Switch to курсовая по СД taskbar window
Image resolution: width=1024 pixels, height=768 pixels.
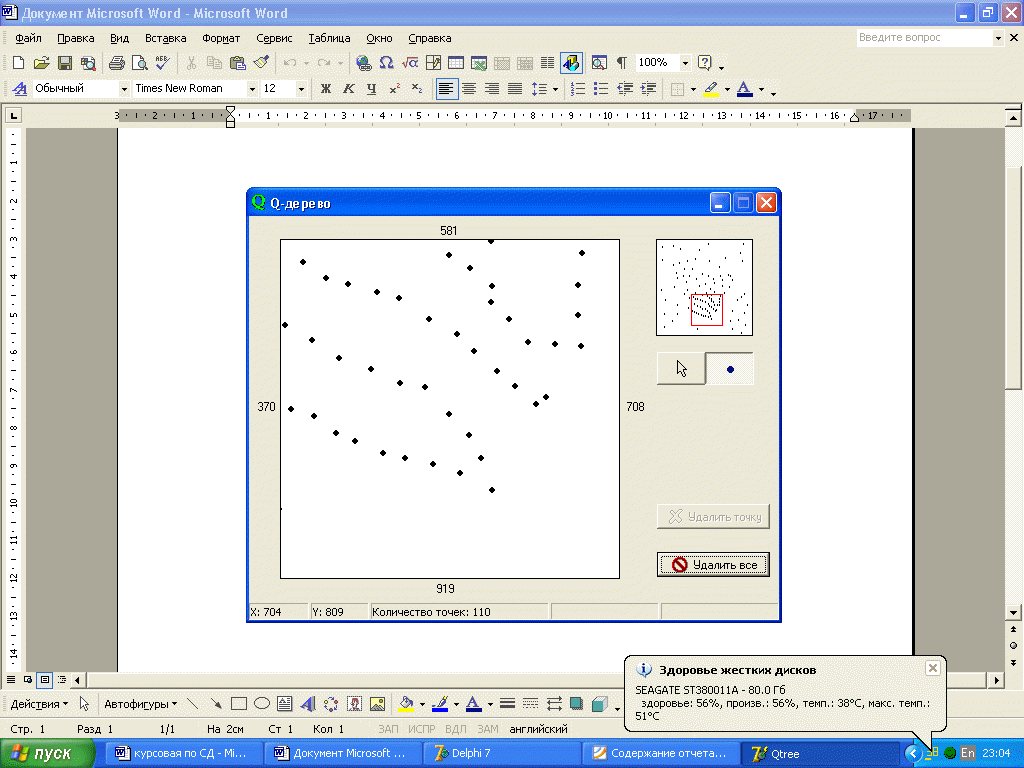(183, 753)
